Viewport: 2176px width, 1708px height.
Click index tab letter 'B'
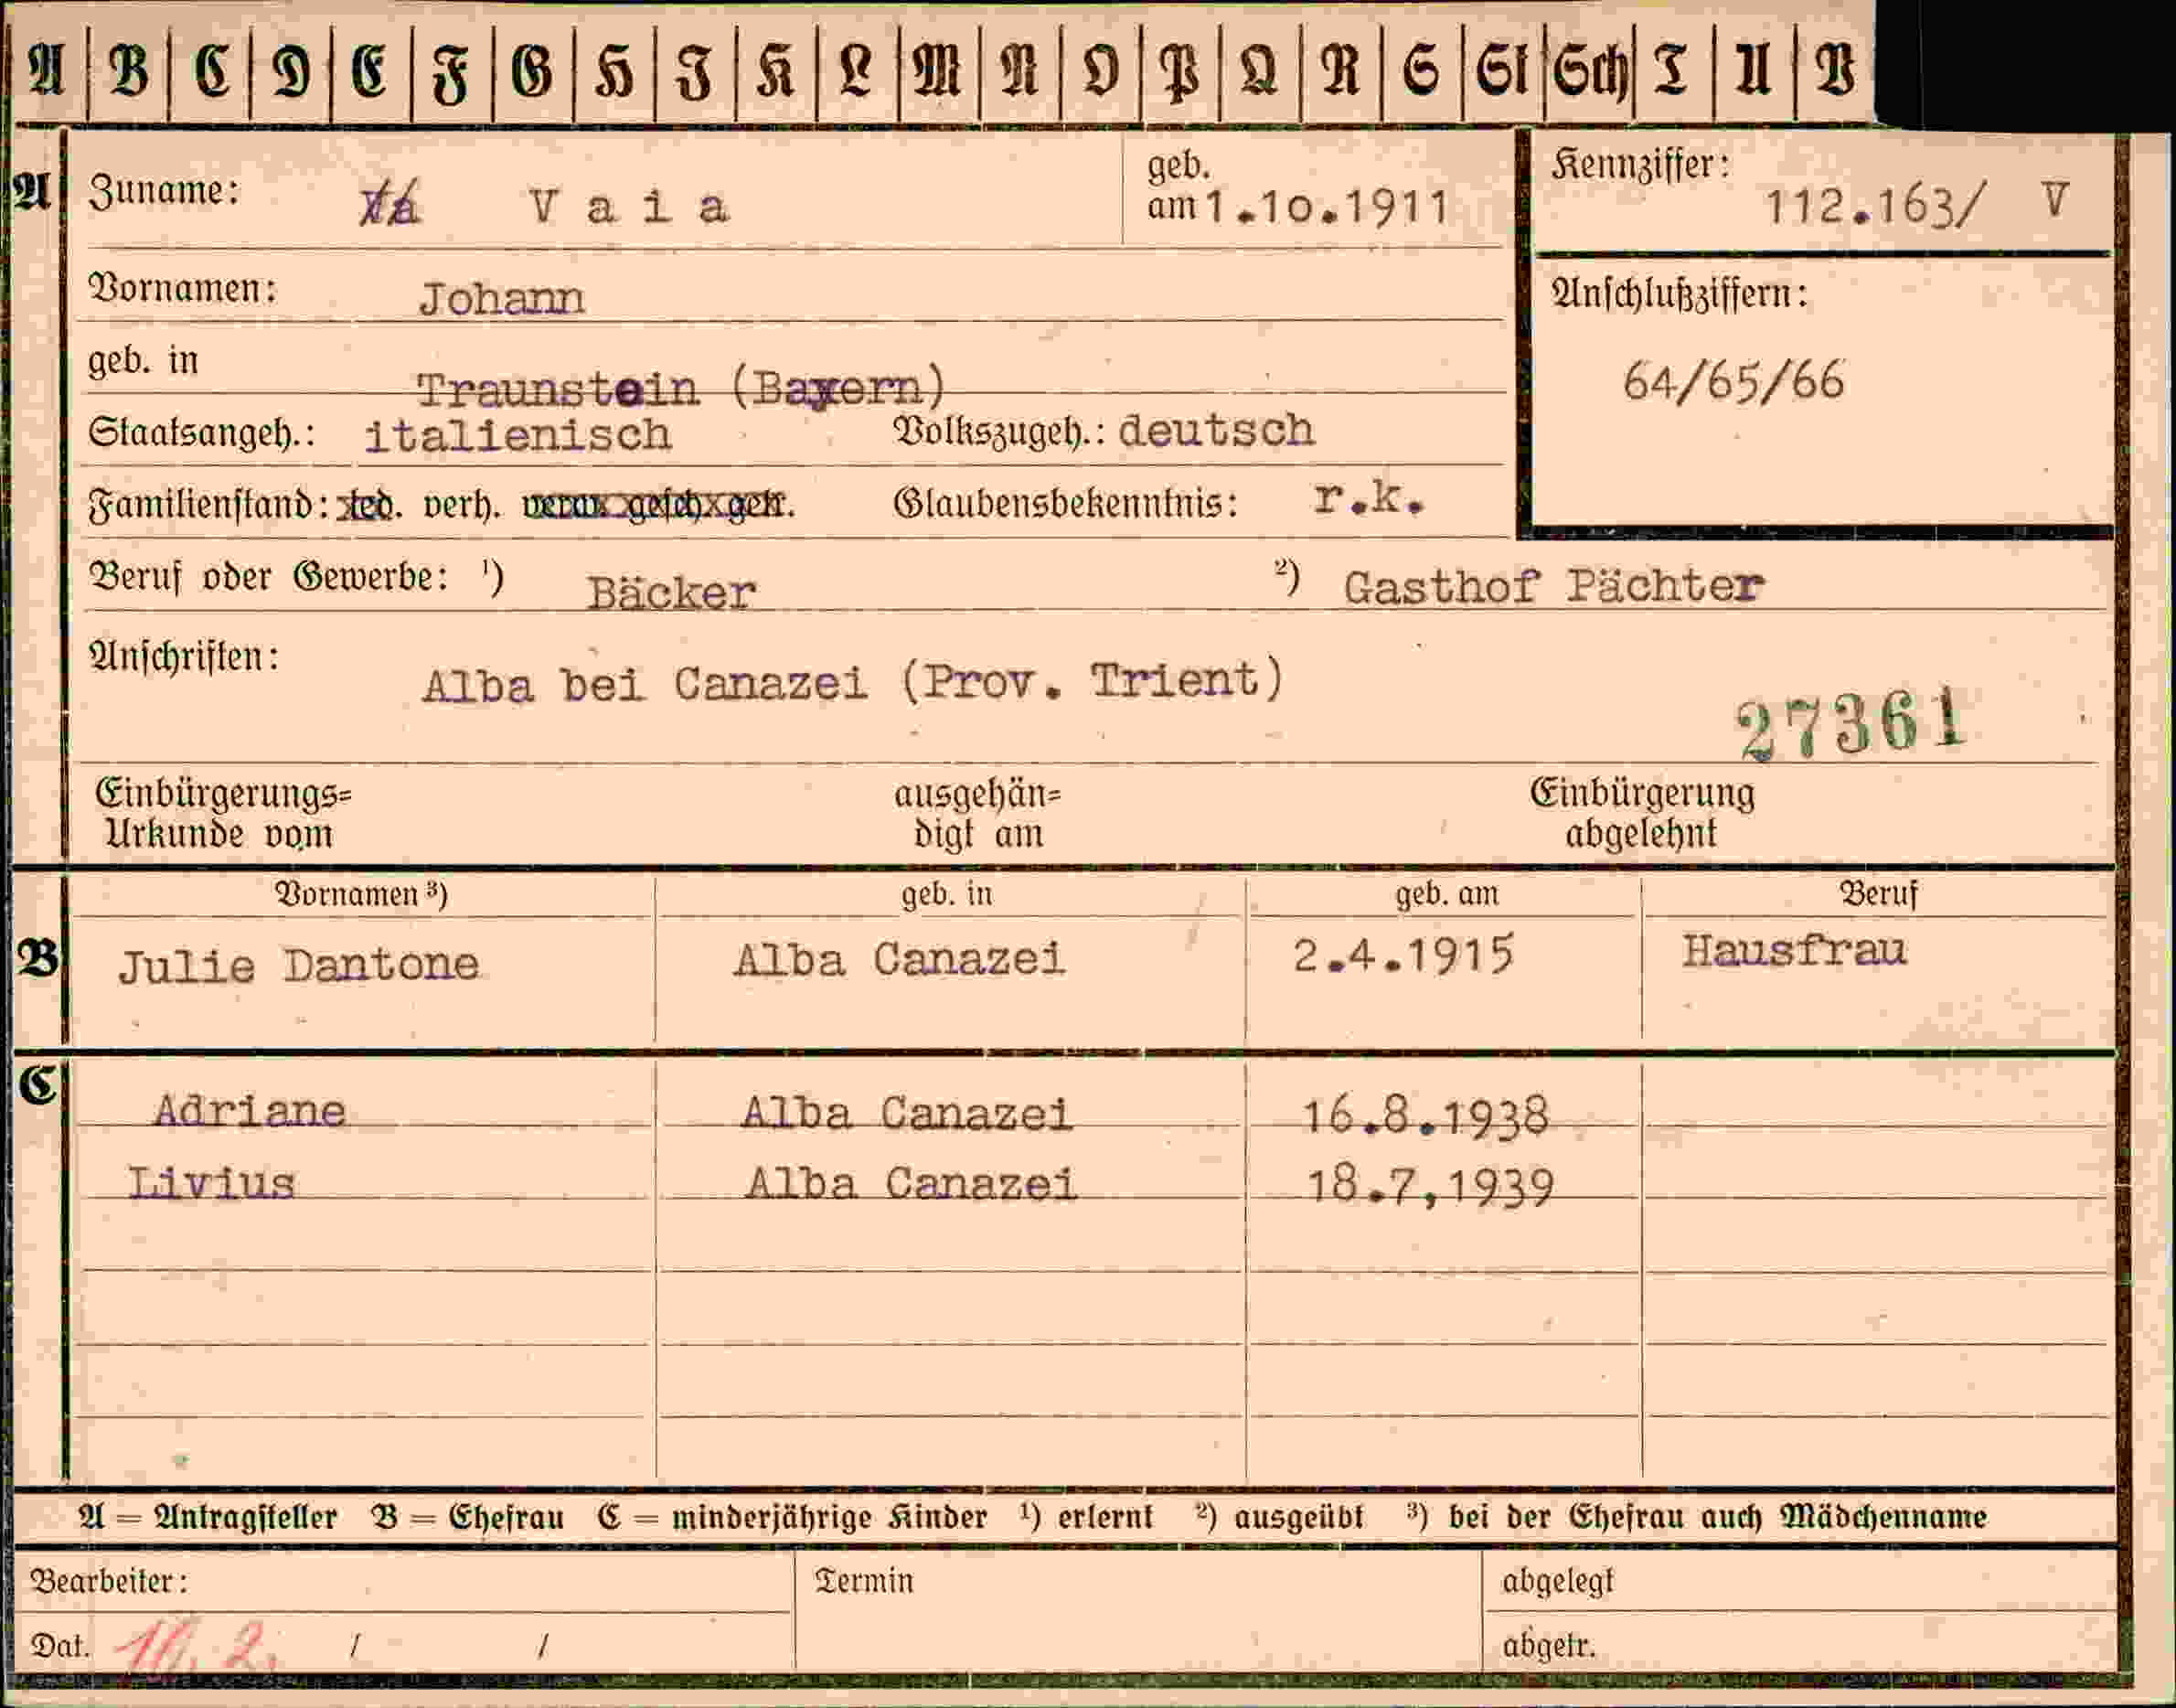click(x=129, y=70)
